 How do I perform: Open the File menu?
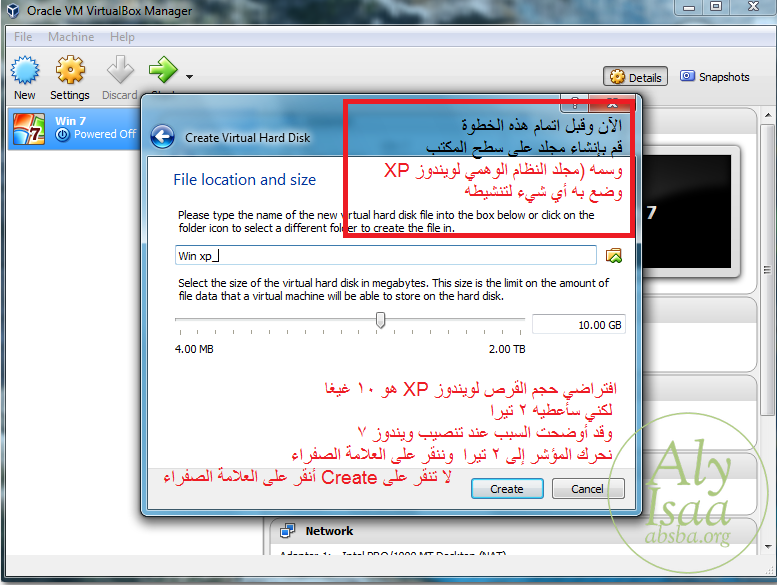pyautogui.click(x=22, y=37)
